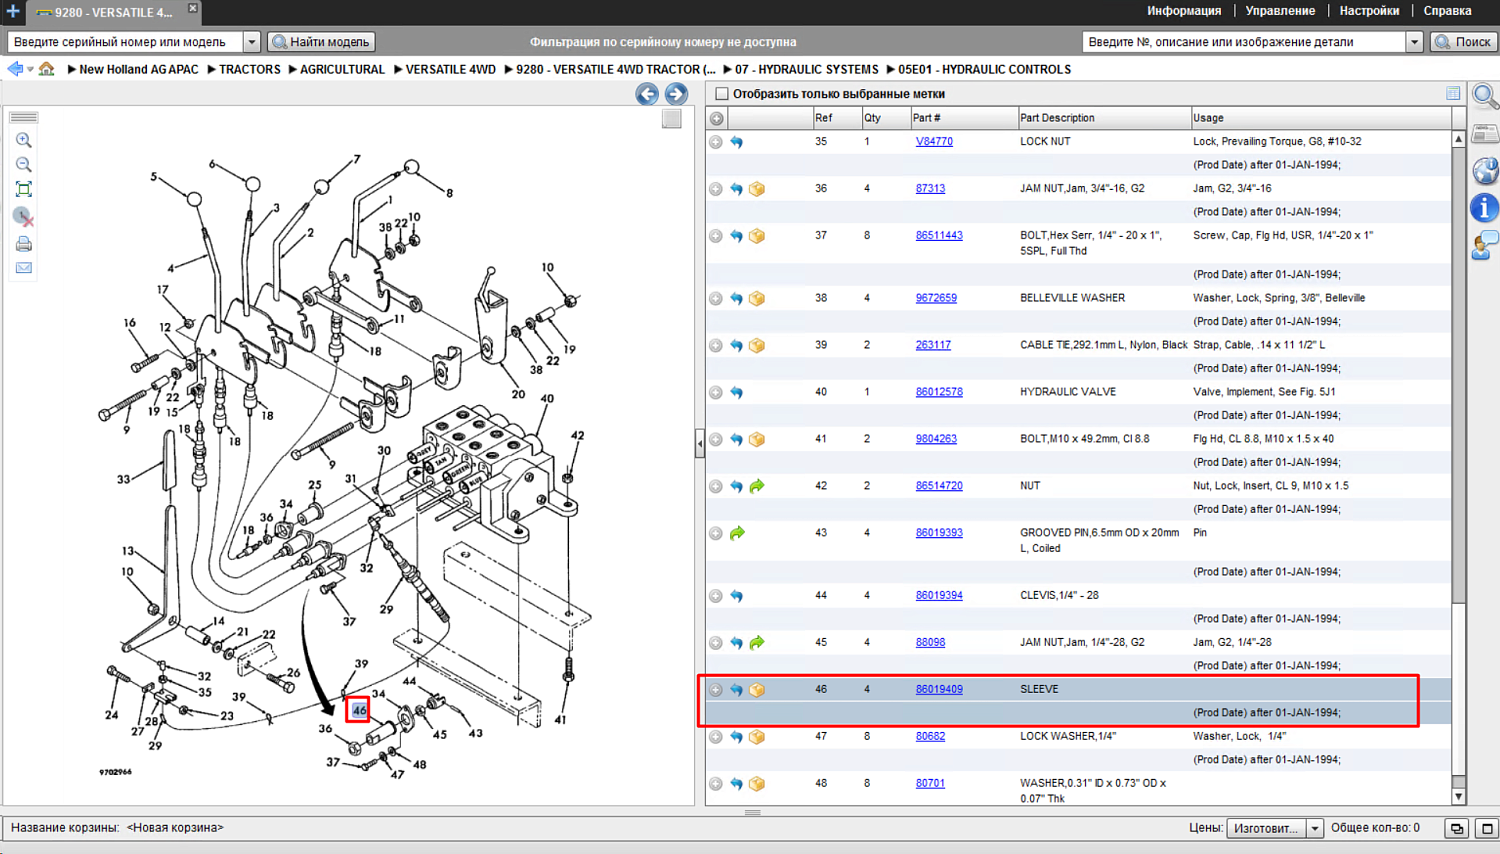The height and width of the screenshot is (854, 1500).
Task: Open the blue information side icon
Action: click(x=1485, y=208)
